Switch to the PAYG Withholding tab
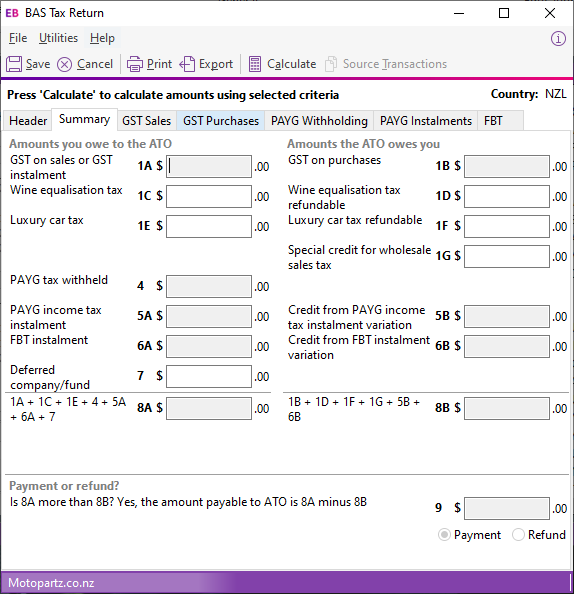 click(x=319, y=121)
